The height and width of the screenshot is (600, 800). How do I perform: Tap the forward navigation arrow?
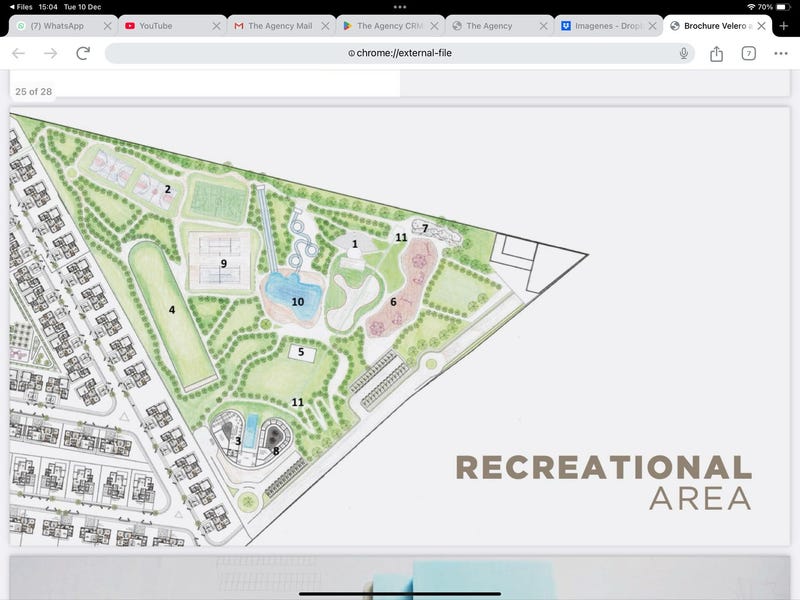click(50, 53)
